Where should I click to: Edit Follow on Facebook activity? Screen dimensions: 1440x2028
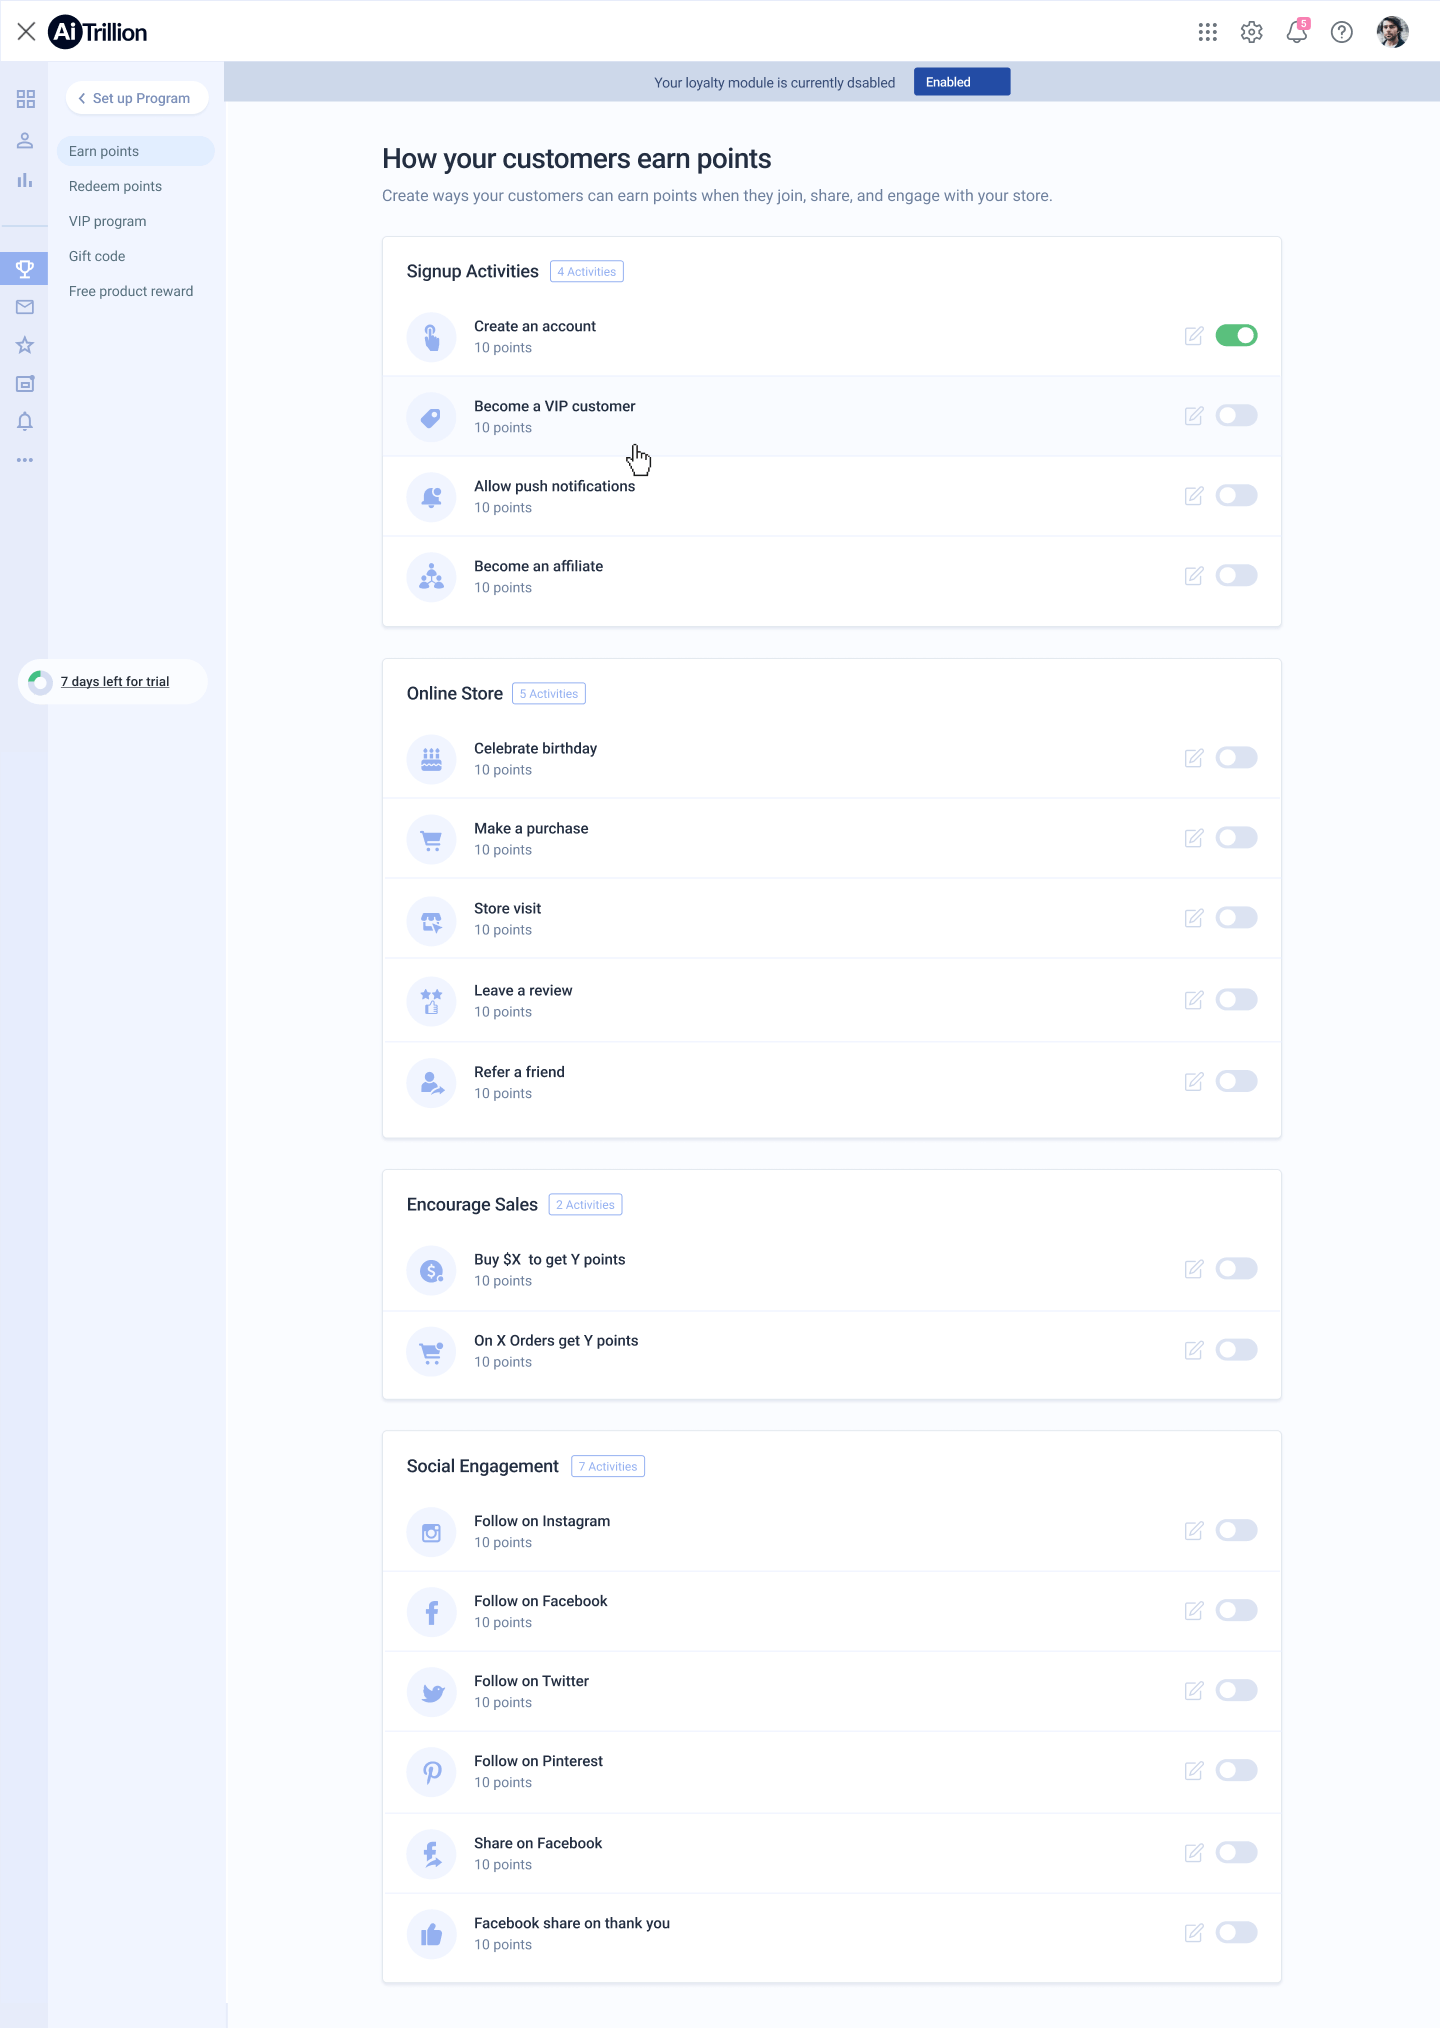pos(1194,1611)
